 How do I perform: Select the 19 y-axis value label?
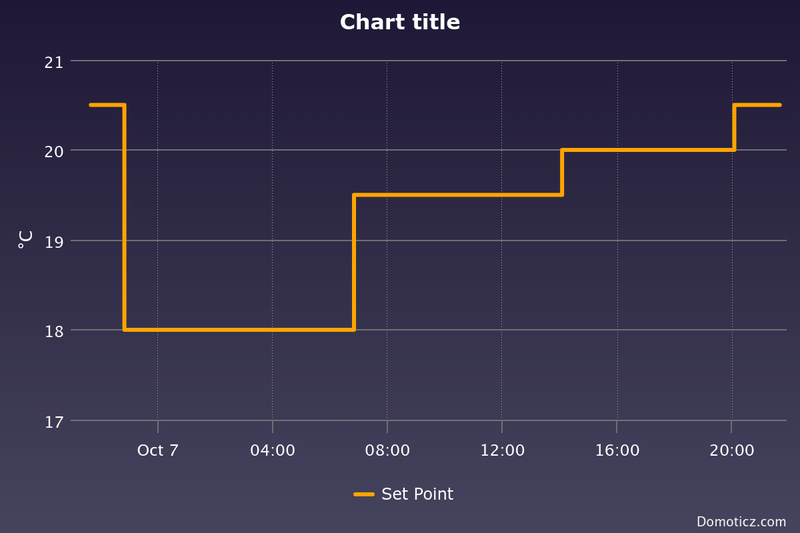53,241
